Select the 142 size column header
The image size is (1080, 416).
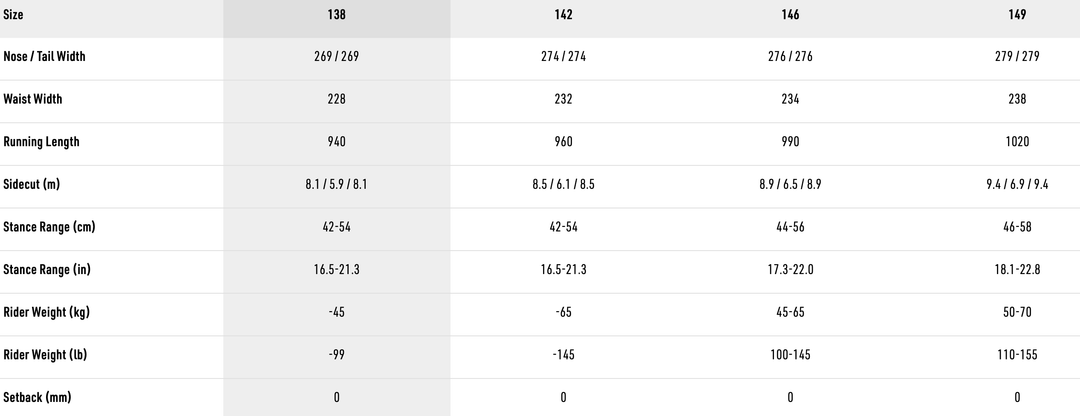563,15
